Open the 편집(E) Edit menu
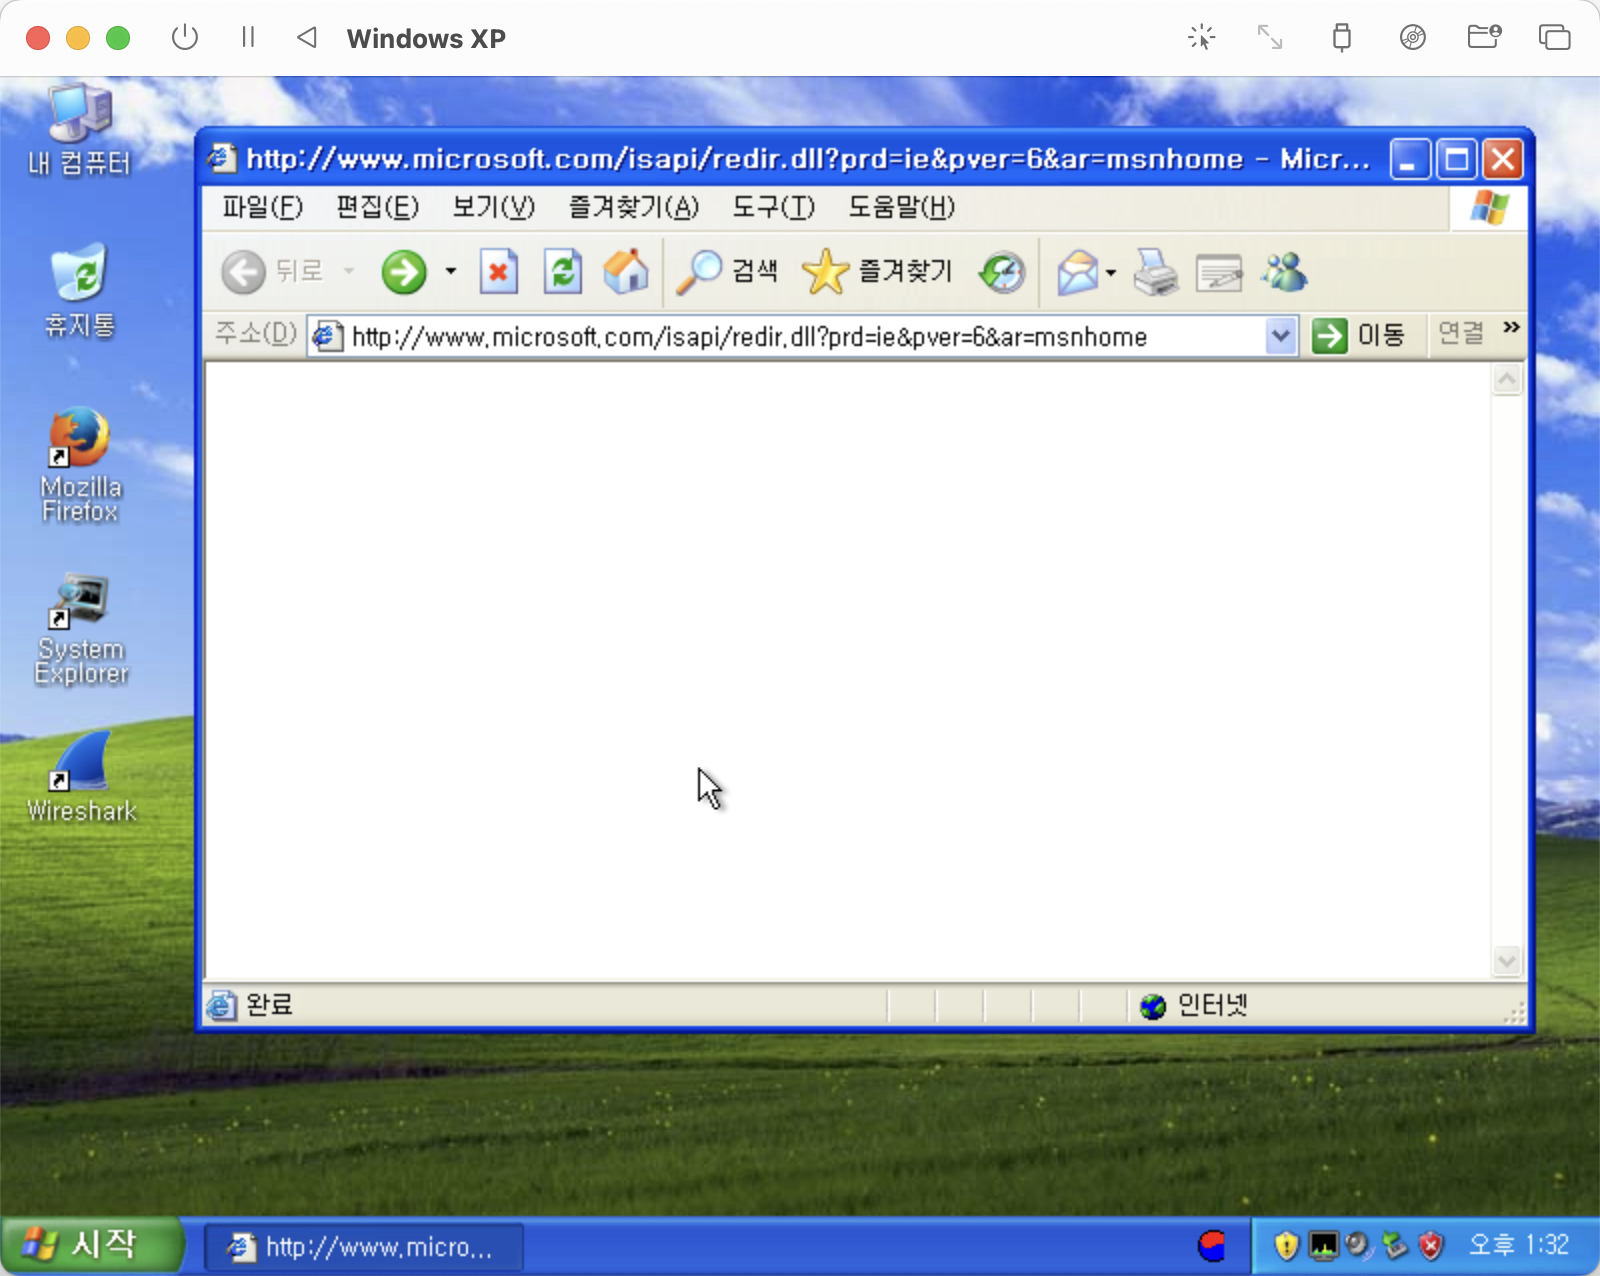 click(x=377, y=207)
